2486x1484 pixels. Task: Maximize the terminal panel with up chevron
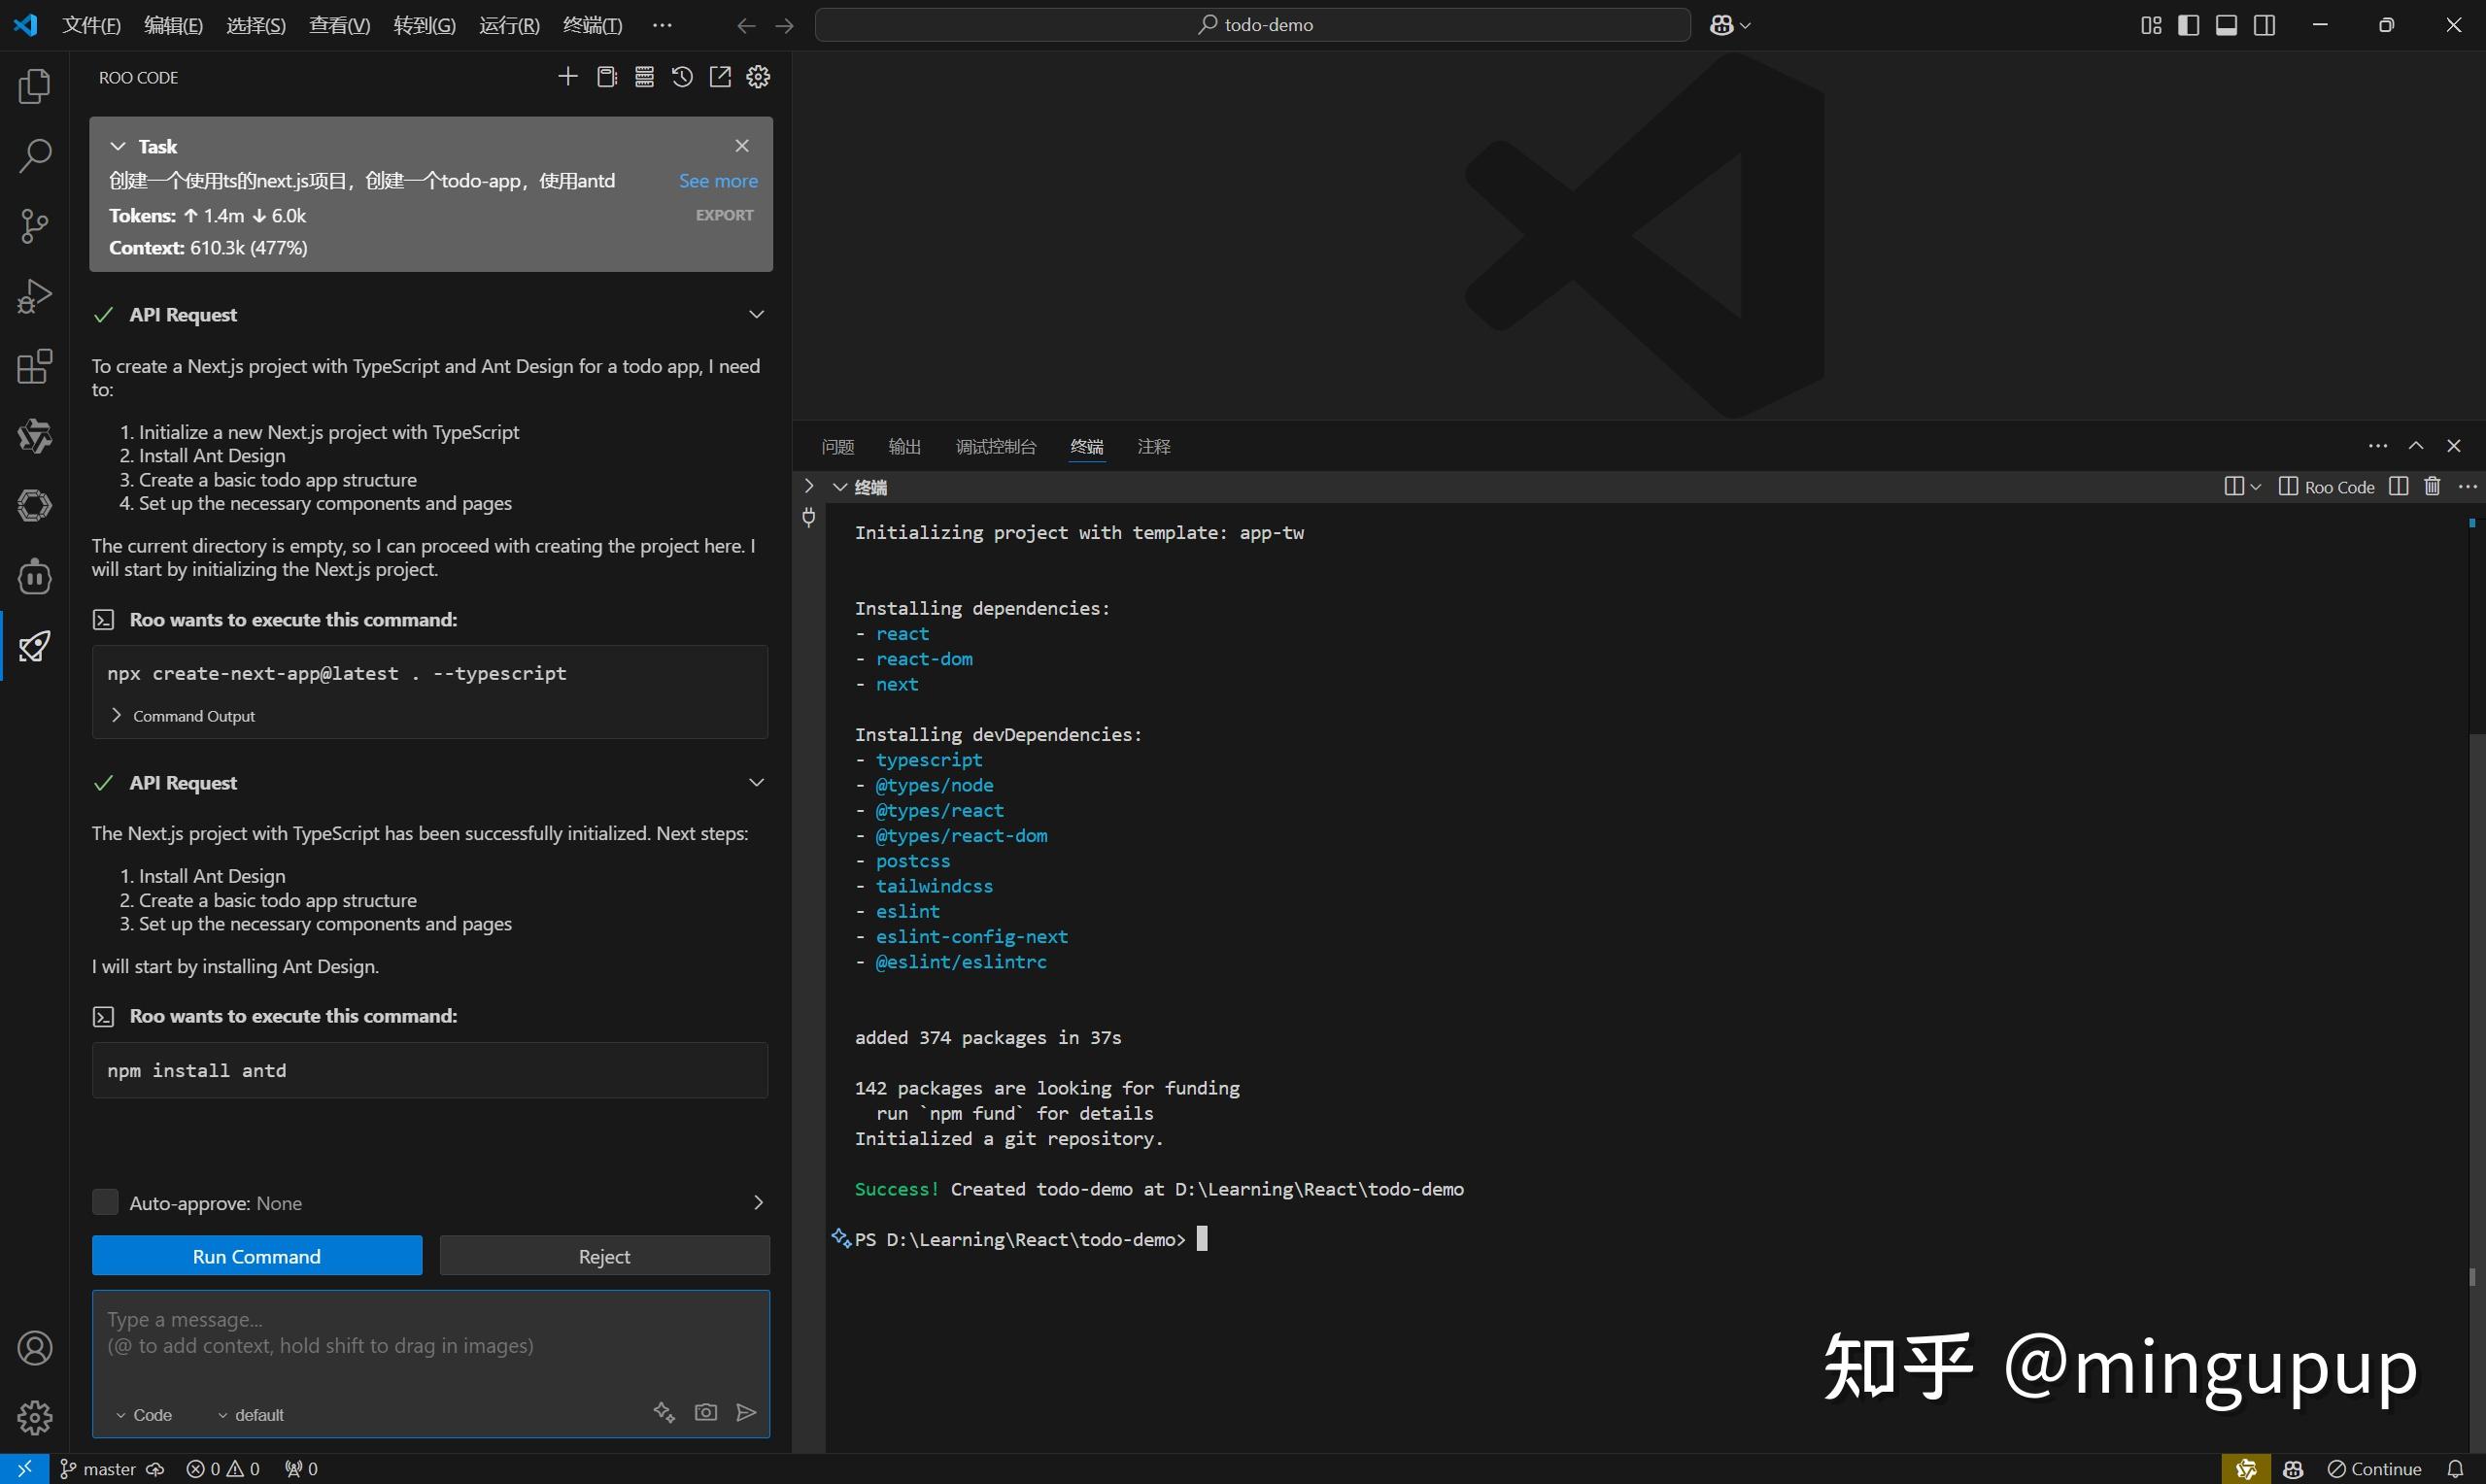[x=2416, y=446]
